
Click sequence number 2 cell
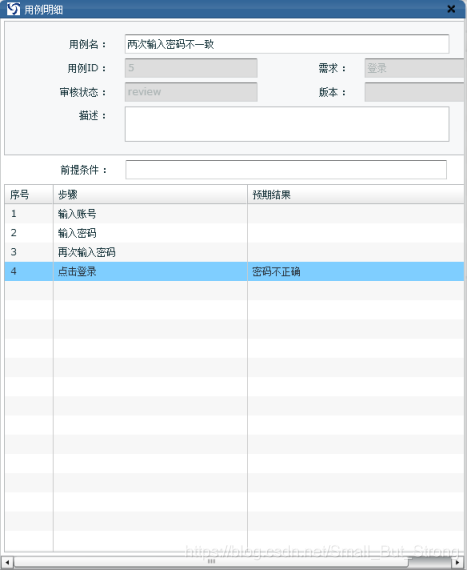(29, 233)
